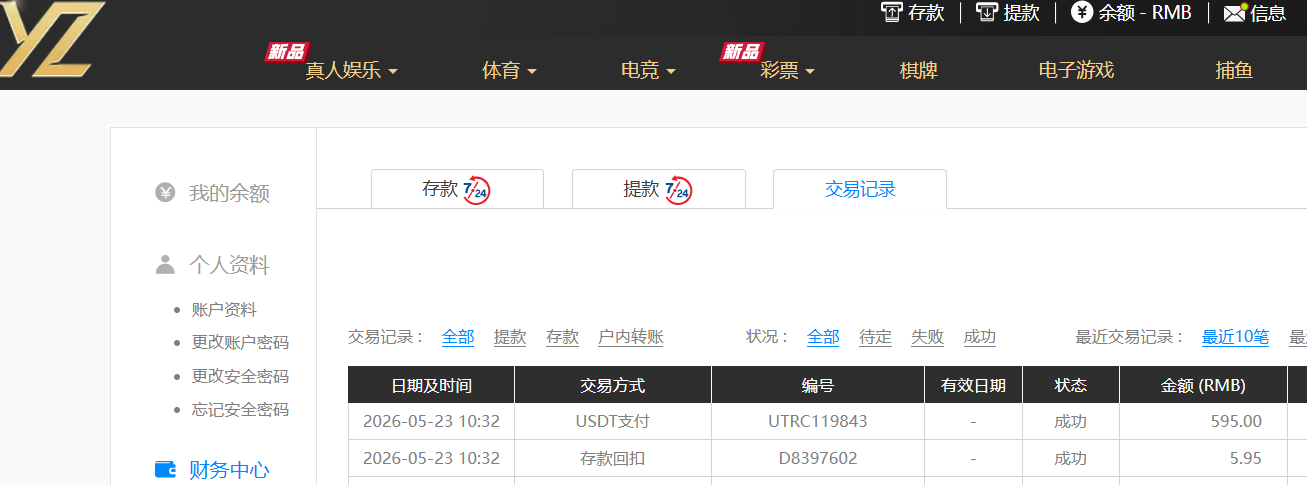This screenshot has width=1307, height=485.
Task: Open 财务中心 in sidebar
Action: pos(229,470)
